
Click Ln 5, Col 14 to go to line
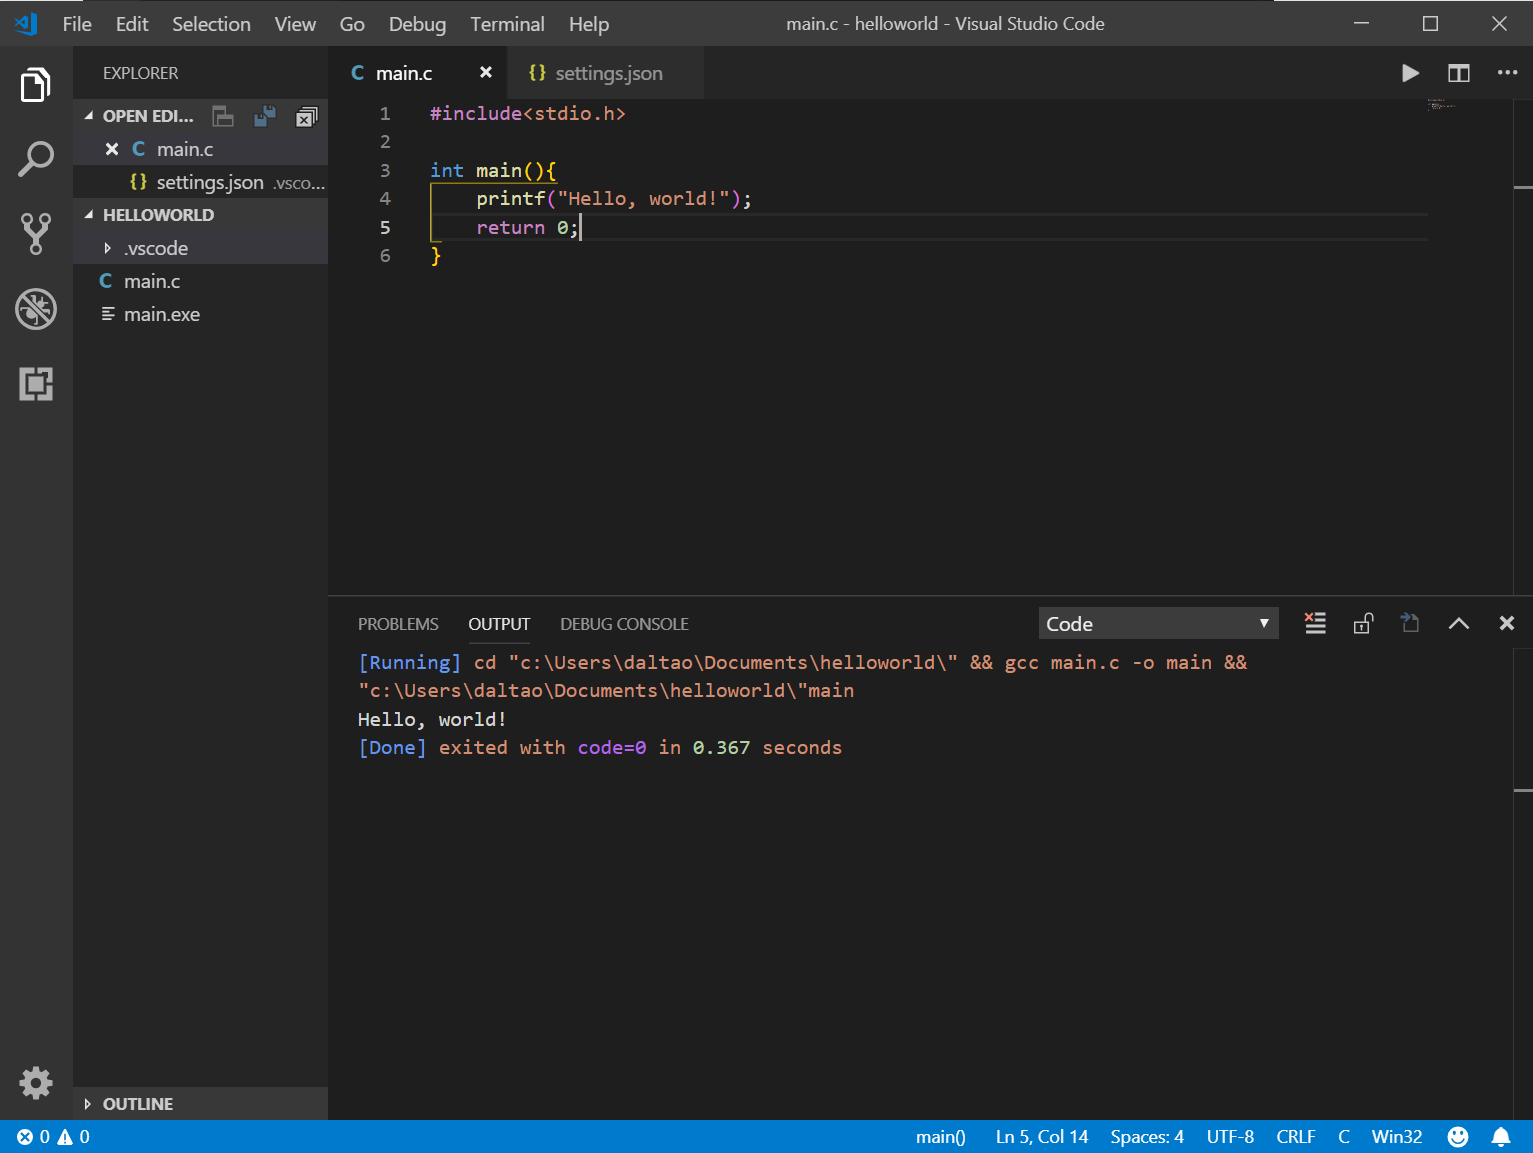click(1042, 1137)
